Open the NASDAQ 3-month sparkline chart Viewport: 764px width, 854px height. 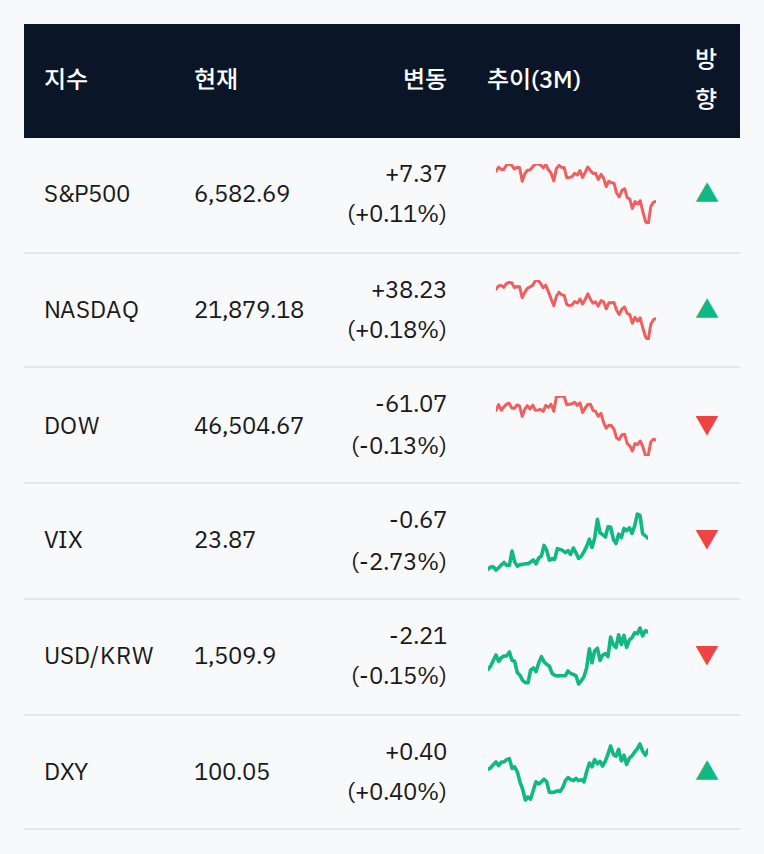pos(576,309)
